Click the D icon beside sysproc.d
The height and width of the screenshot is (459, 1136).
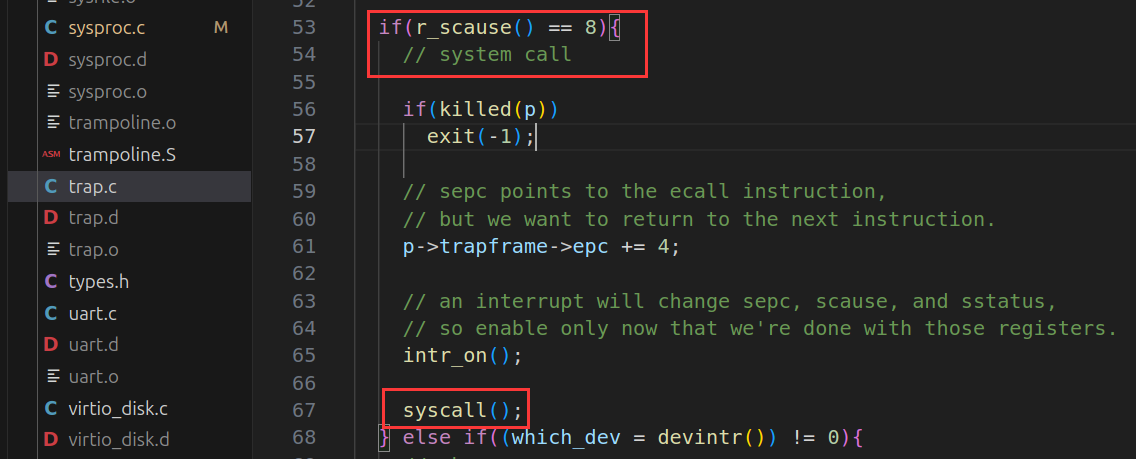click(51, 60)
